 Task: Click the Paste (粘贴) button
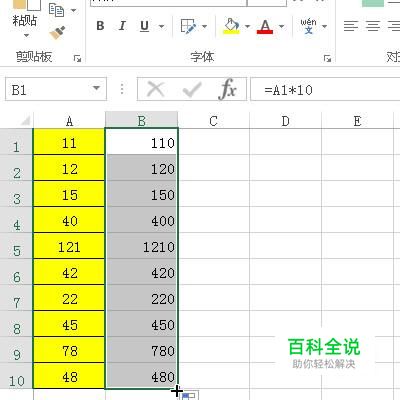coord(24,14)
